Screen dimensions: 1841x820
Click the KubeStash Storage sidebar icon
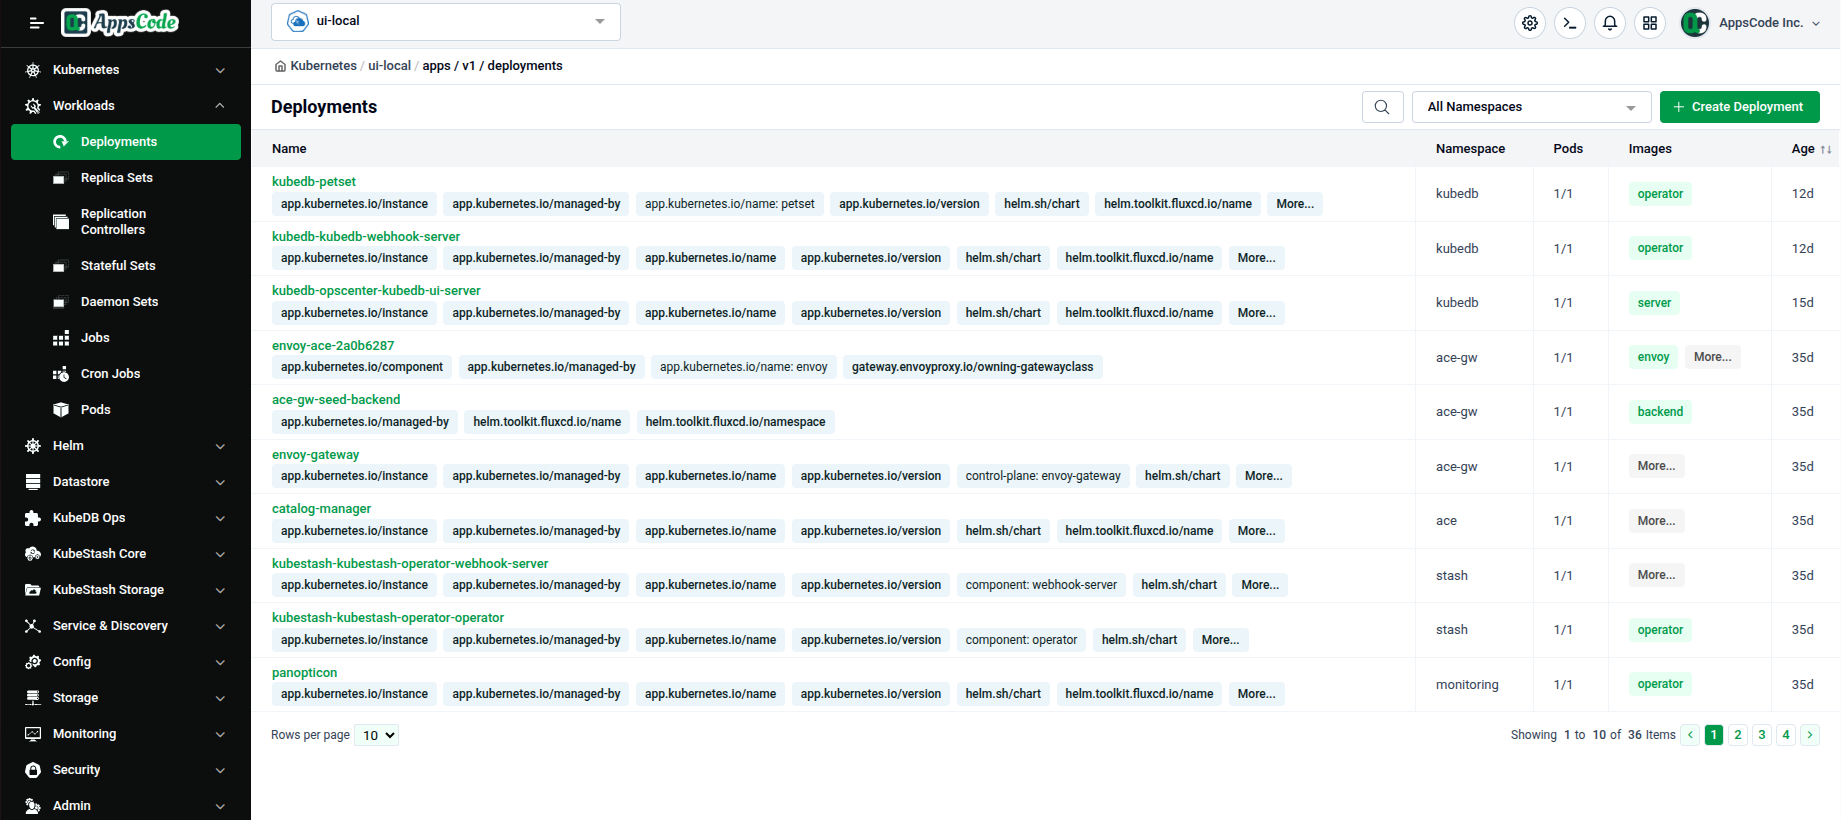33,590
